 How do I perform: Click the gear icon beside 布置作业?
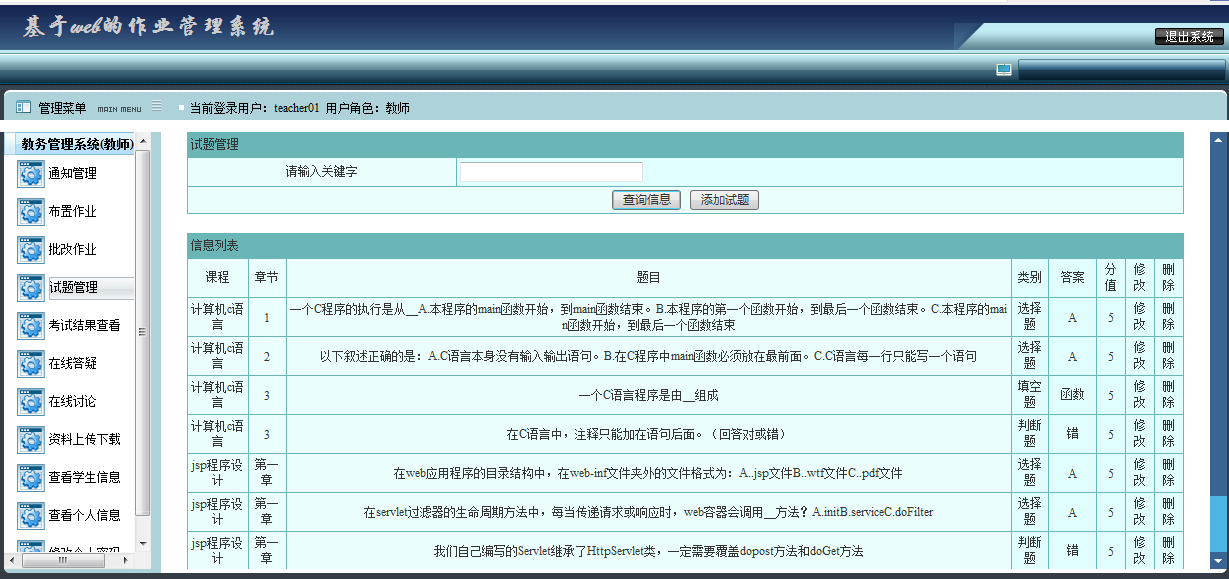coord(31,211)
